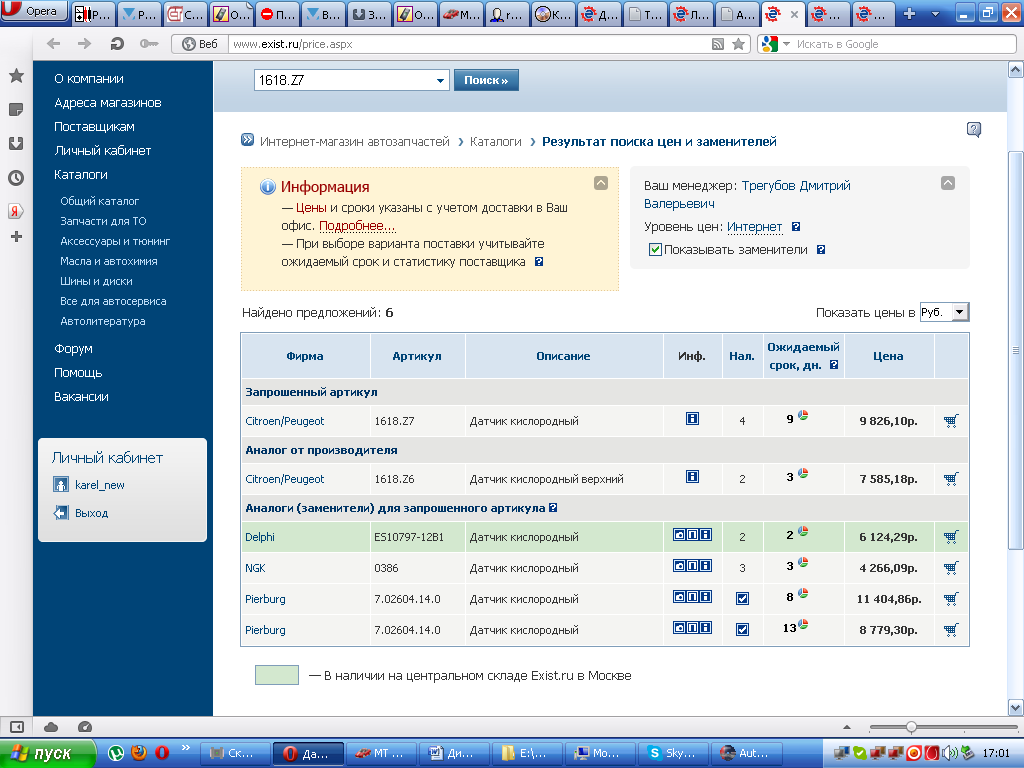This screenshot has width=1024, height=768.
Task: Open Opera bookmarks sidebar star panel
Action: (x=16, y=76)
